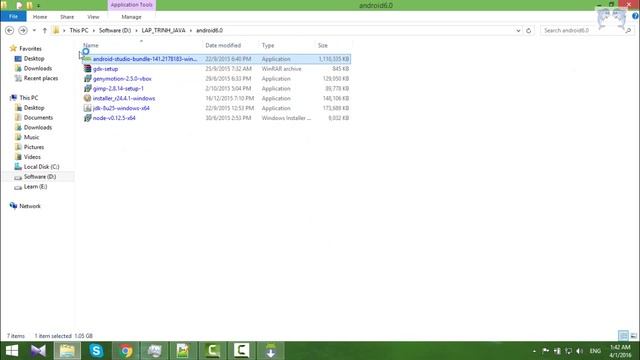Click the gdx-setup WinRAR icon
Screen dimensions: 640x360
pyautogui.click(x=87, y=69)
